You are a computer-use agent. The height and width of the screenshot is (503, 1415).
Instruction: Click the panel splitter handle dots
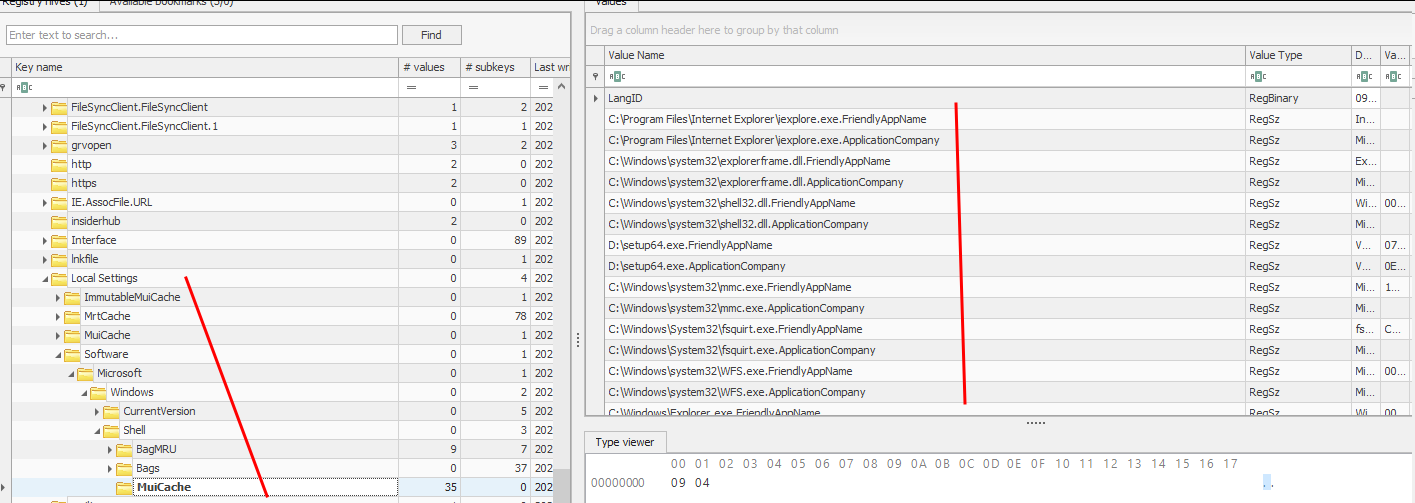[x=1036, y=423]
